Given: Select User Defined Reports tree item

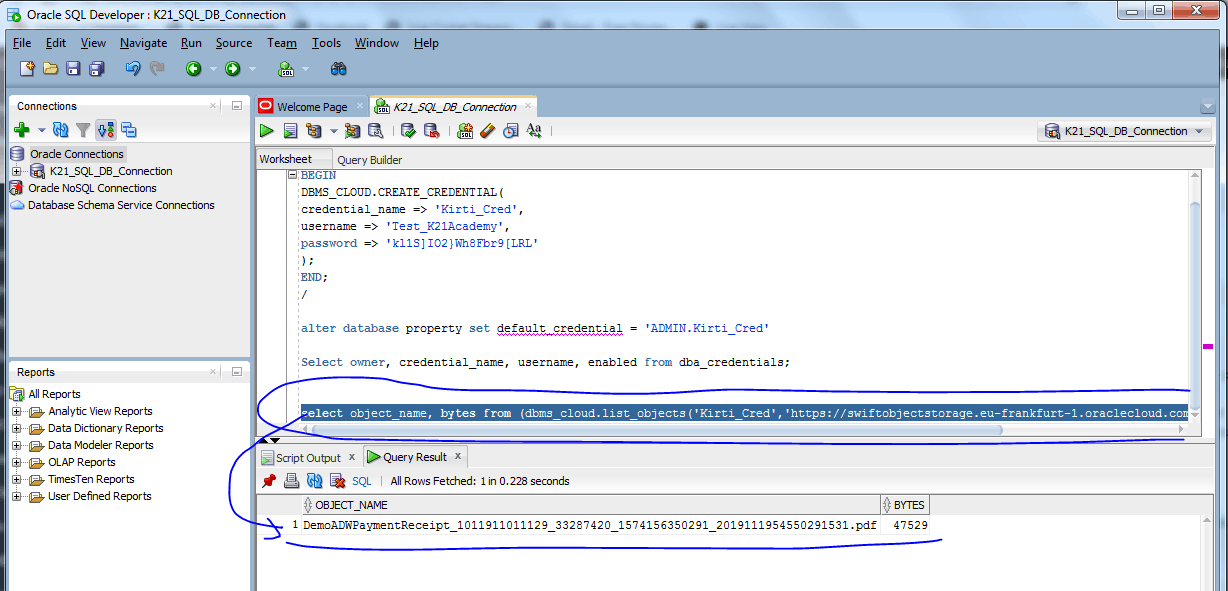Looking at the screenshot, I should [99, 496].
